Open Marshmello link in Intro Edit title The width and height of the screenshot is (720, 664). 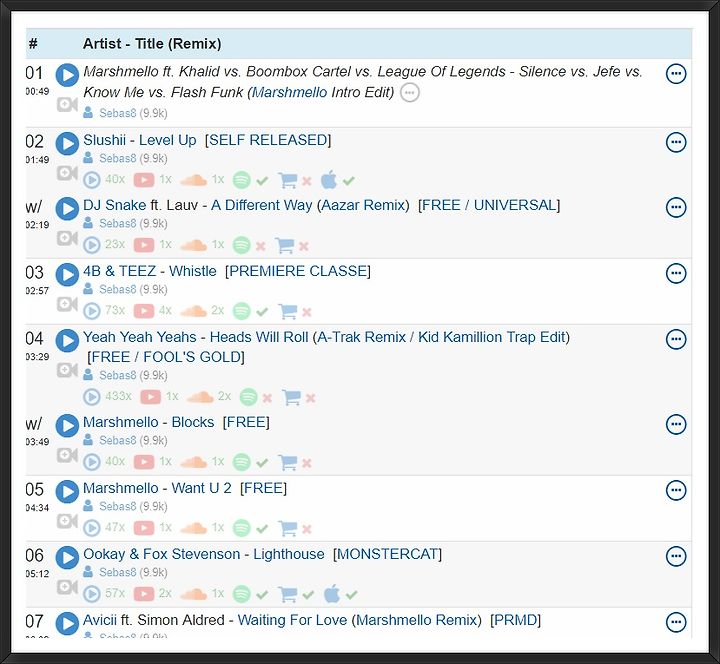(290, 93)
